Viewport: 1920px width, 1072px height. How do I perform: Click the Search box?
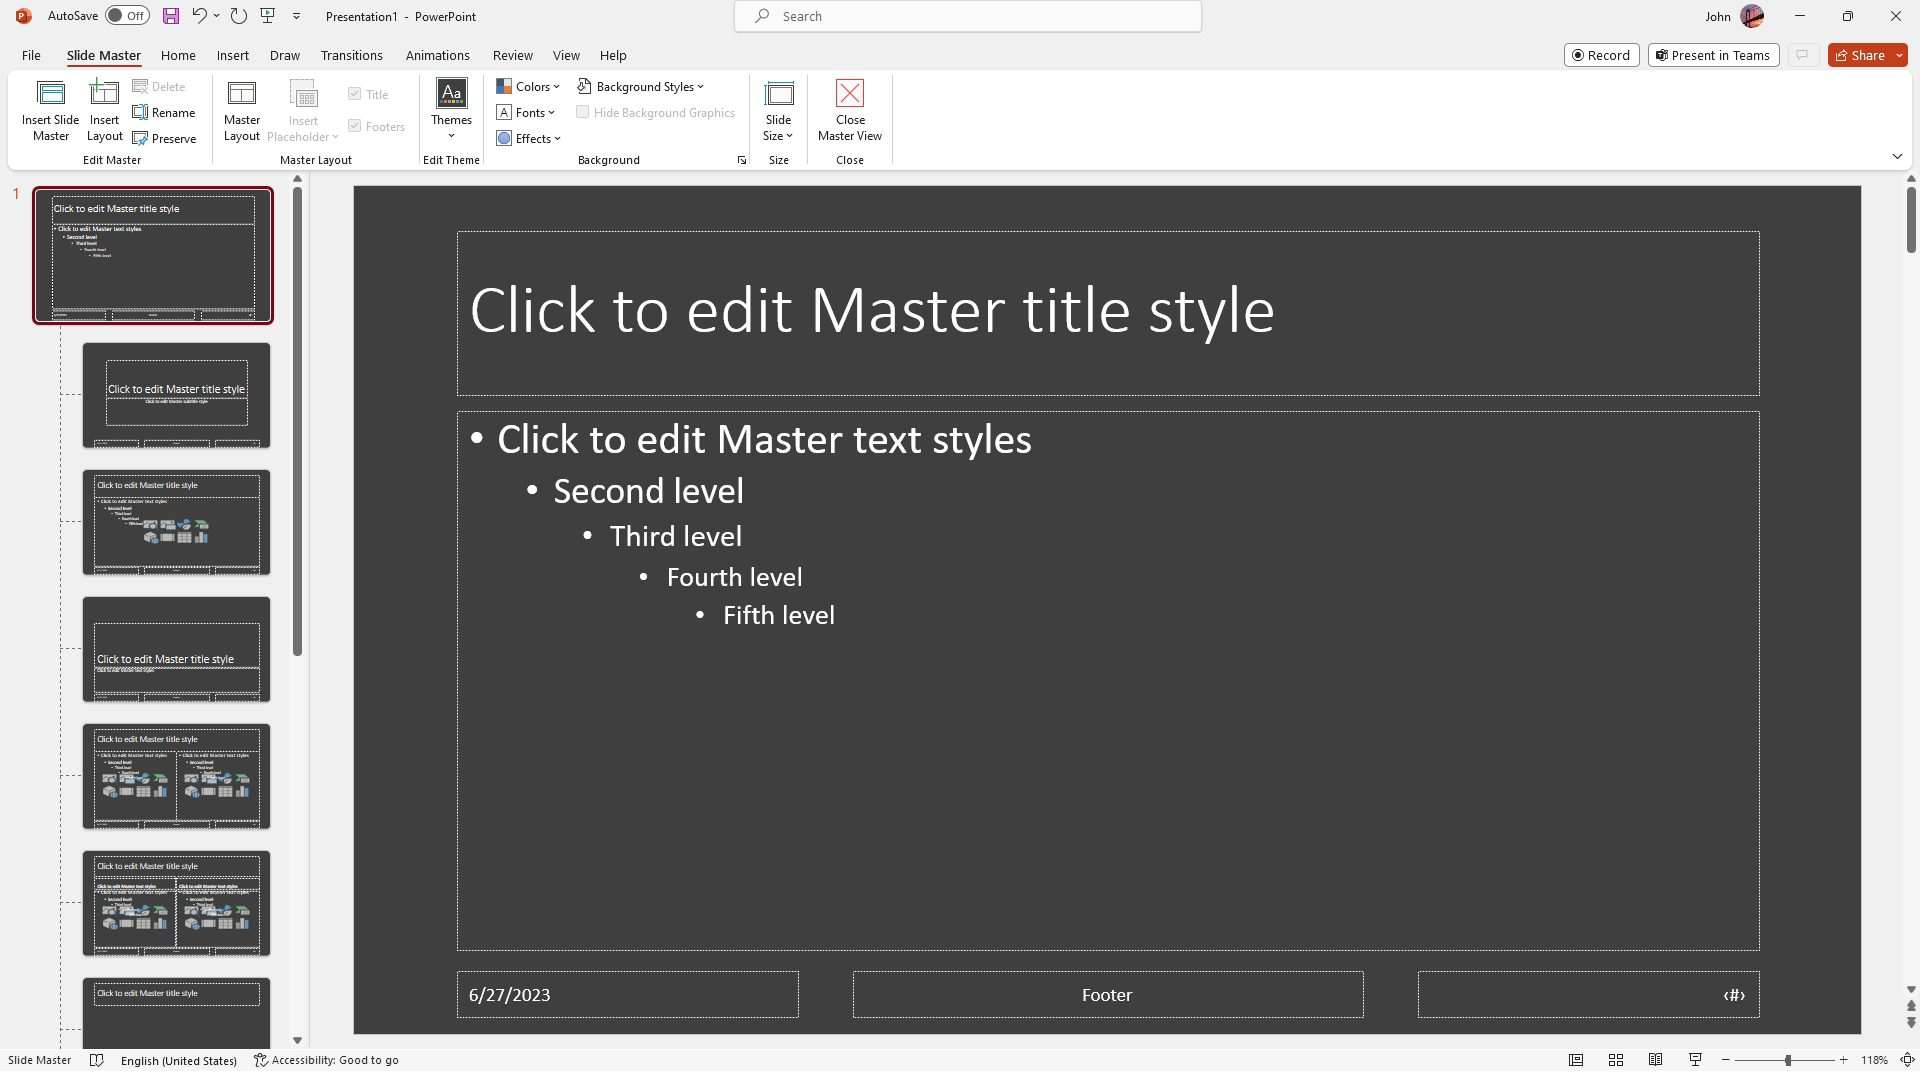[967, 16]
